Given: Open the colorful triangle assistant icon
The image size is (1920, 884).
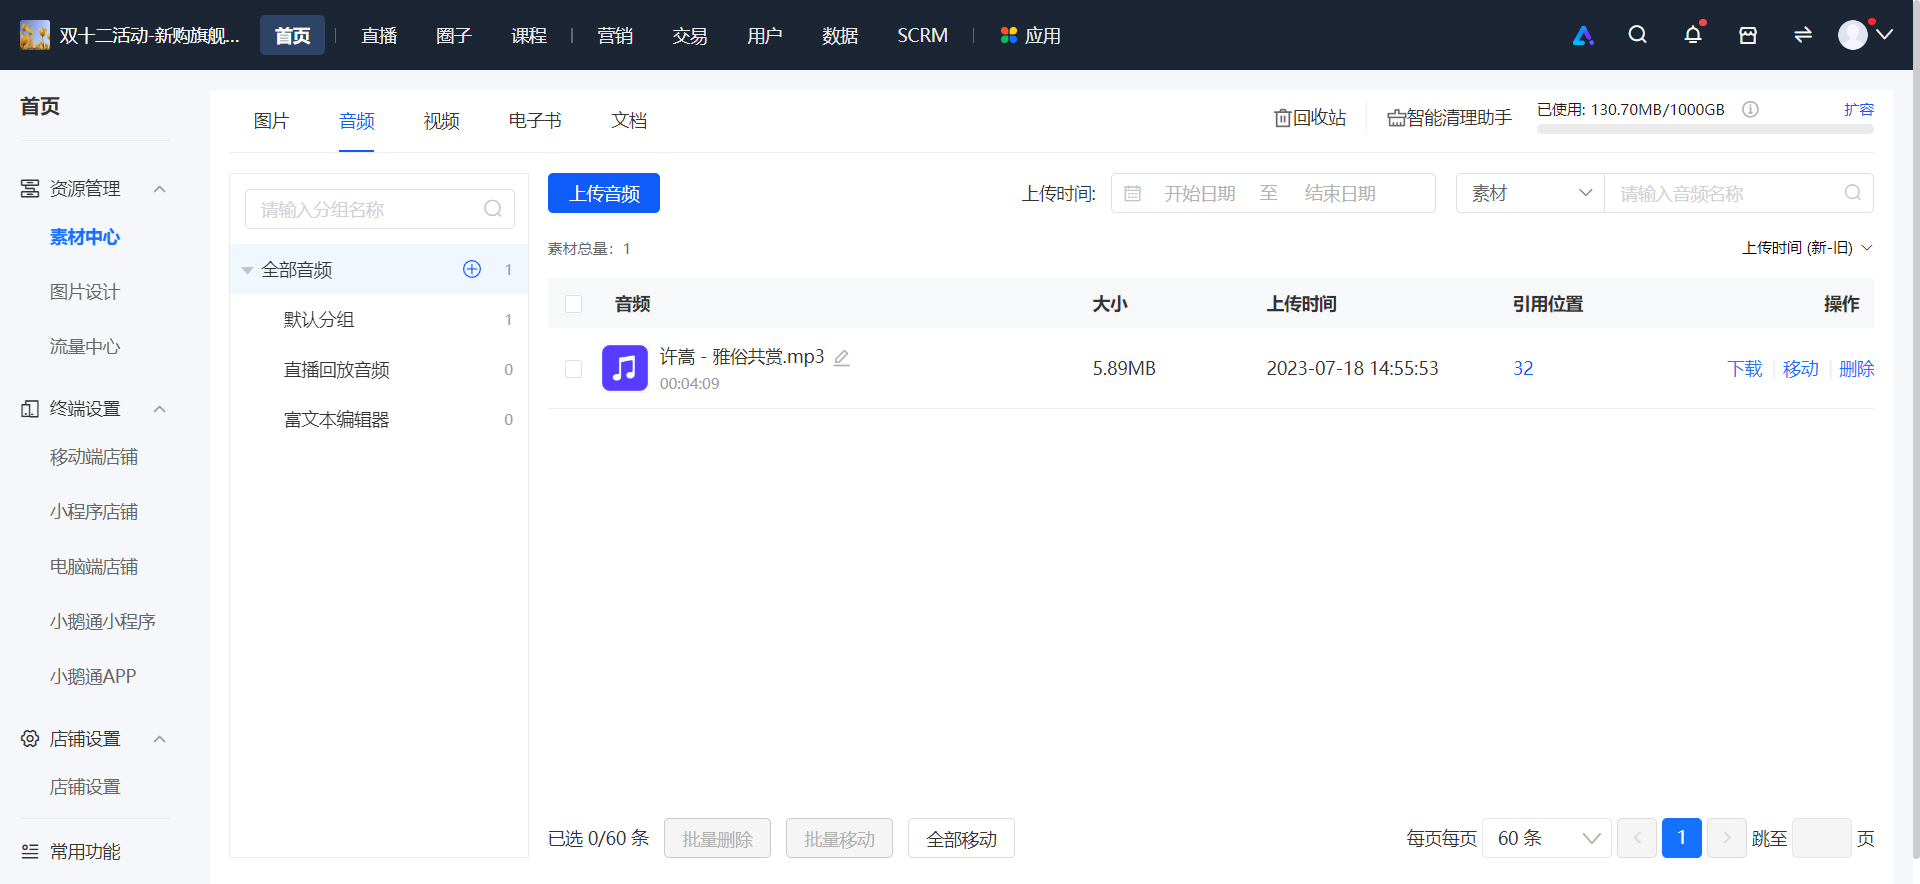Looking at the screenshot, I should pos(1583,35).
